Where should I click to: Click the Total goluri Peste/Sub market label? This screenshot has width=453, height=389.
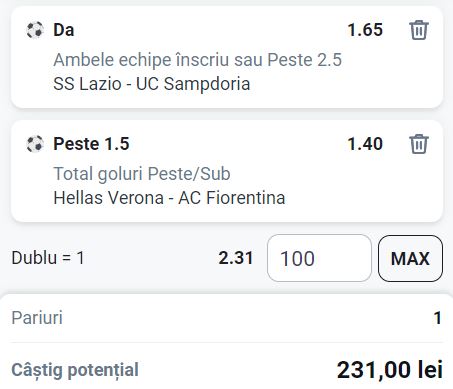click(142, 174)
